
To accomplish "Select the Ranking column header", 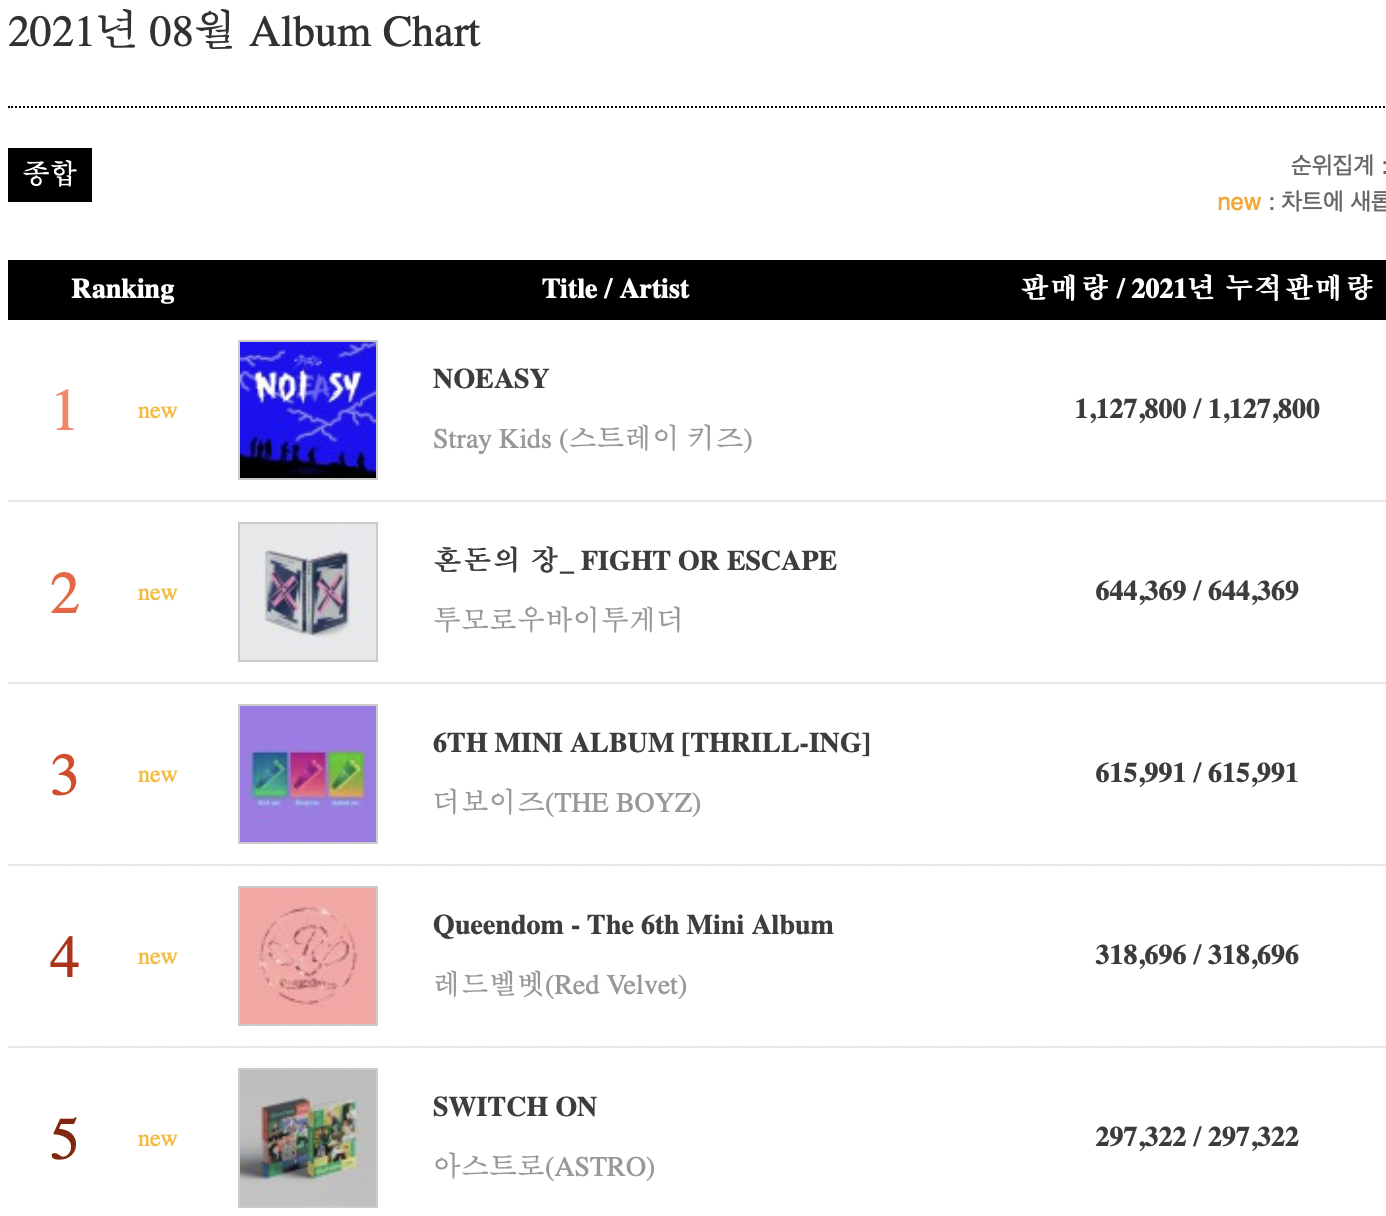I will pyautogui.click(x=123, y=289).
